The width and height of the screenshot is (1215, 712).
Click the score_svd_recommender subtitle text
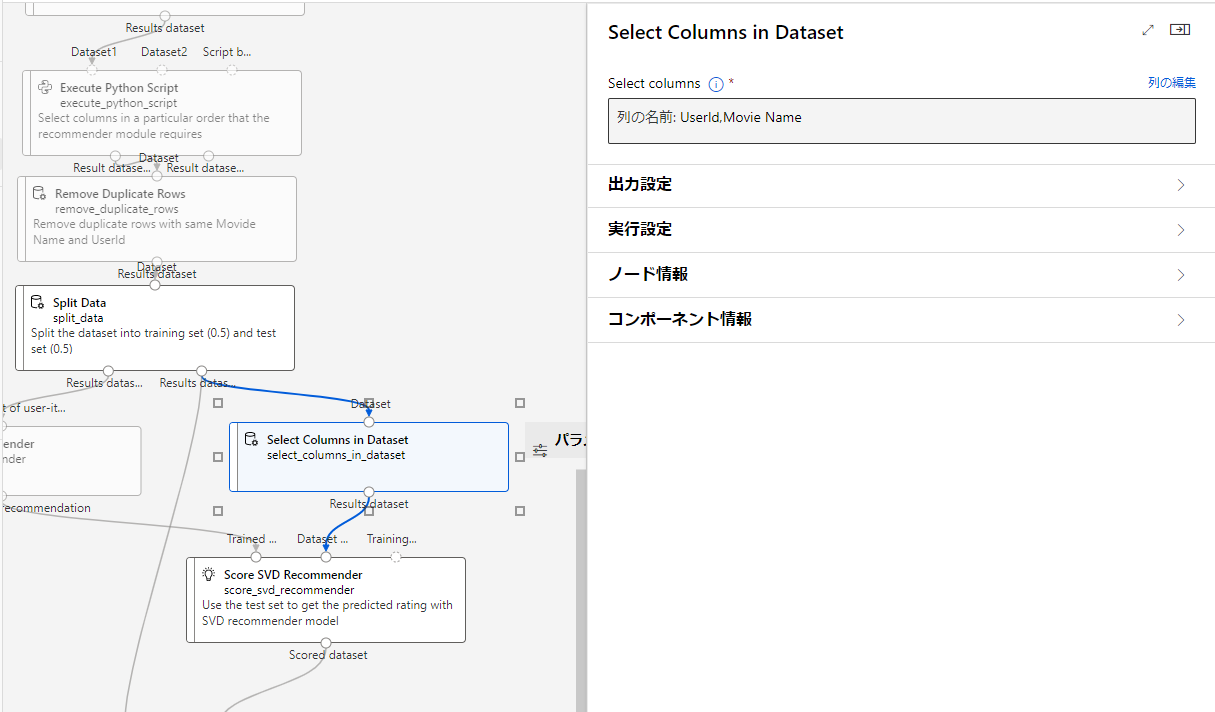pyautogui.click(x=289, y=590)
